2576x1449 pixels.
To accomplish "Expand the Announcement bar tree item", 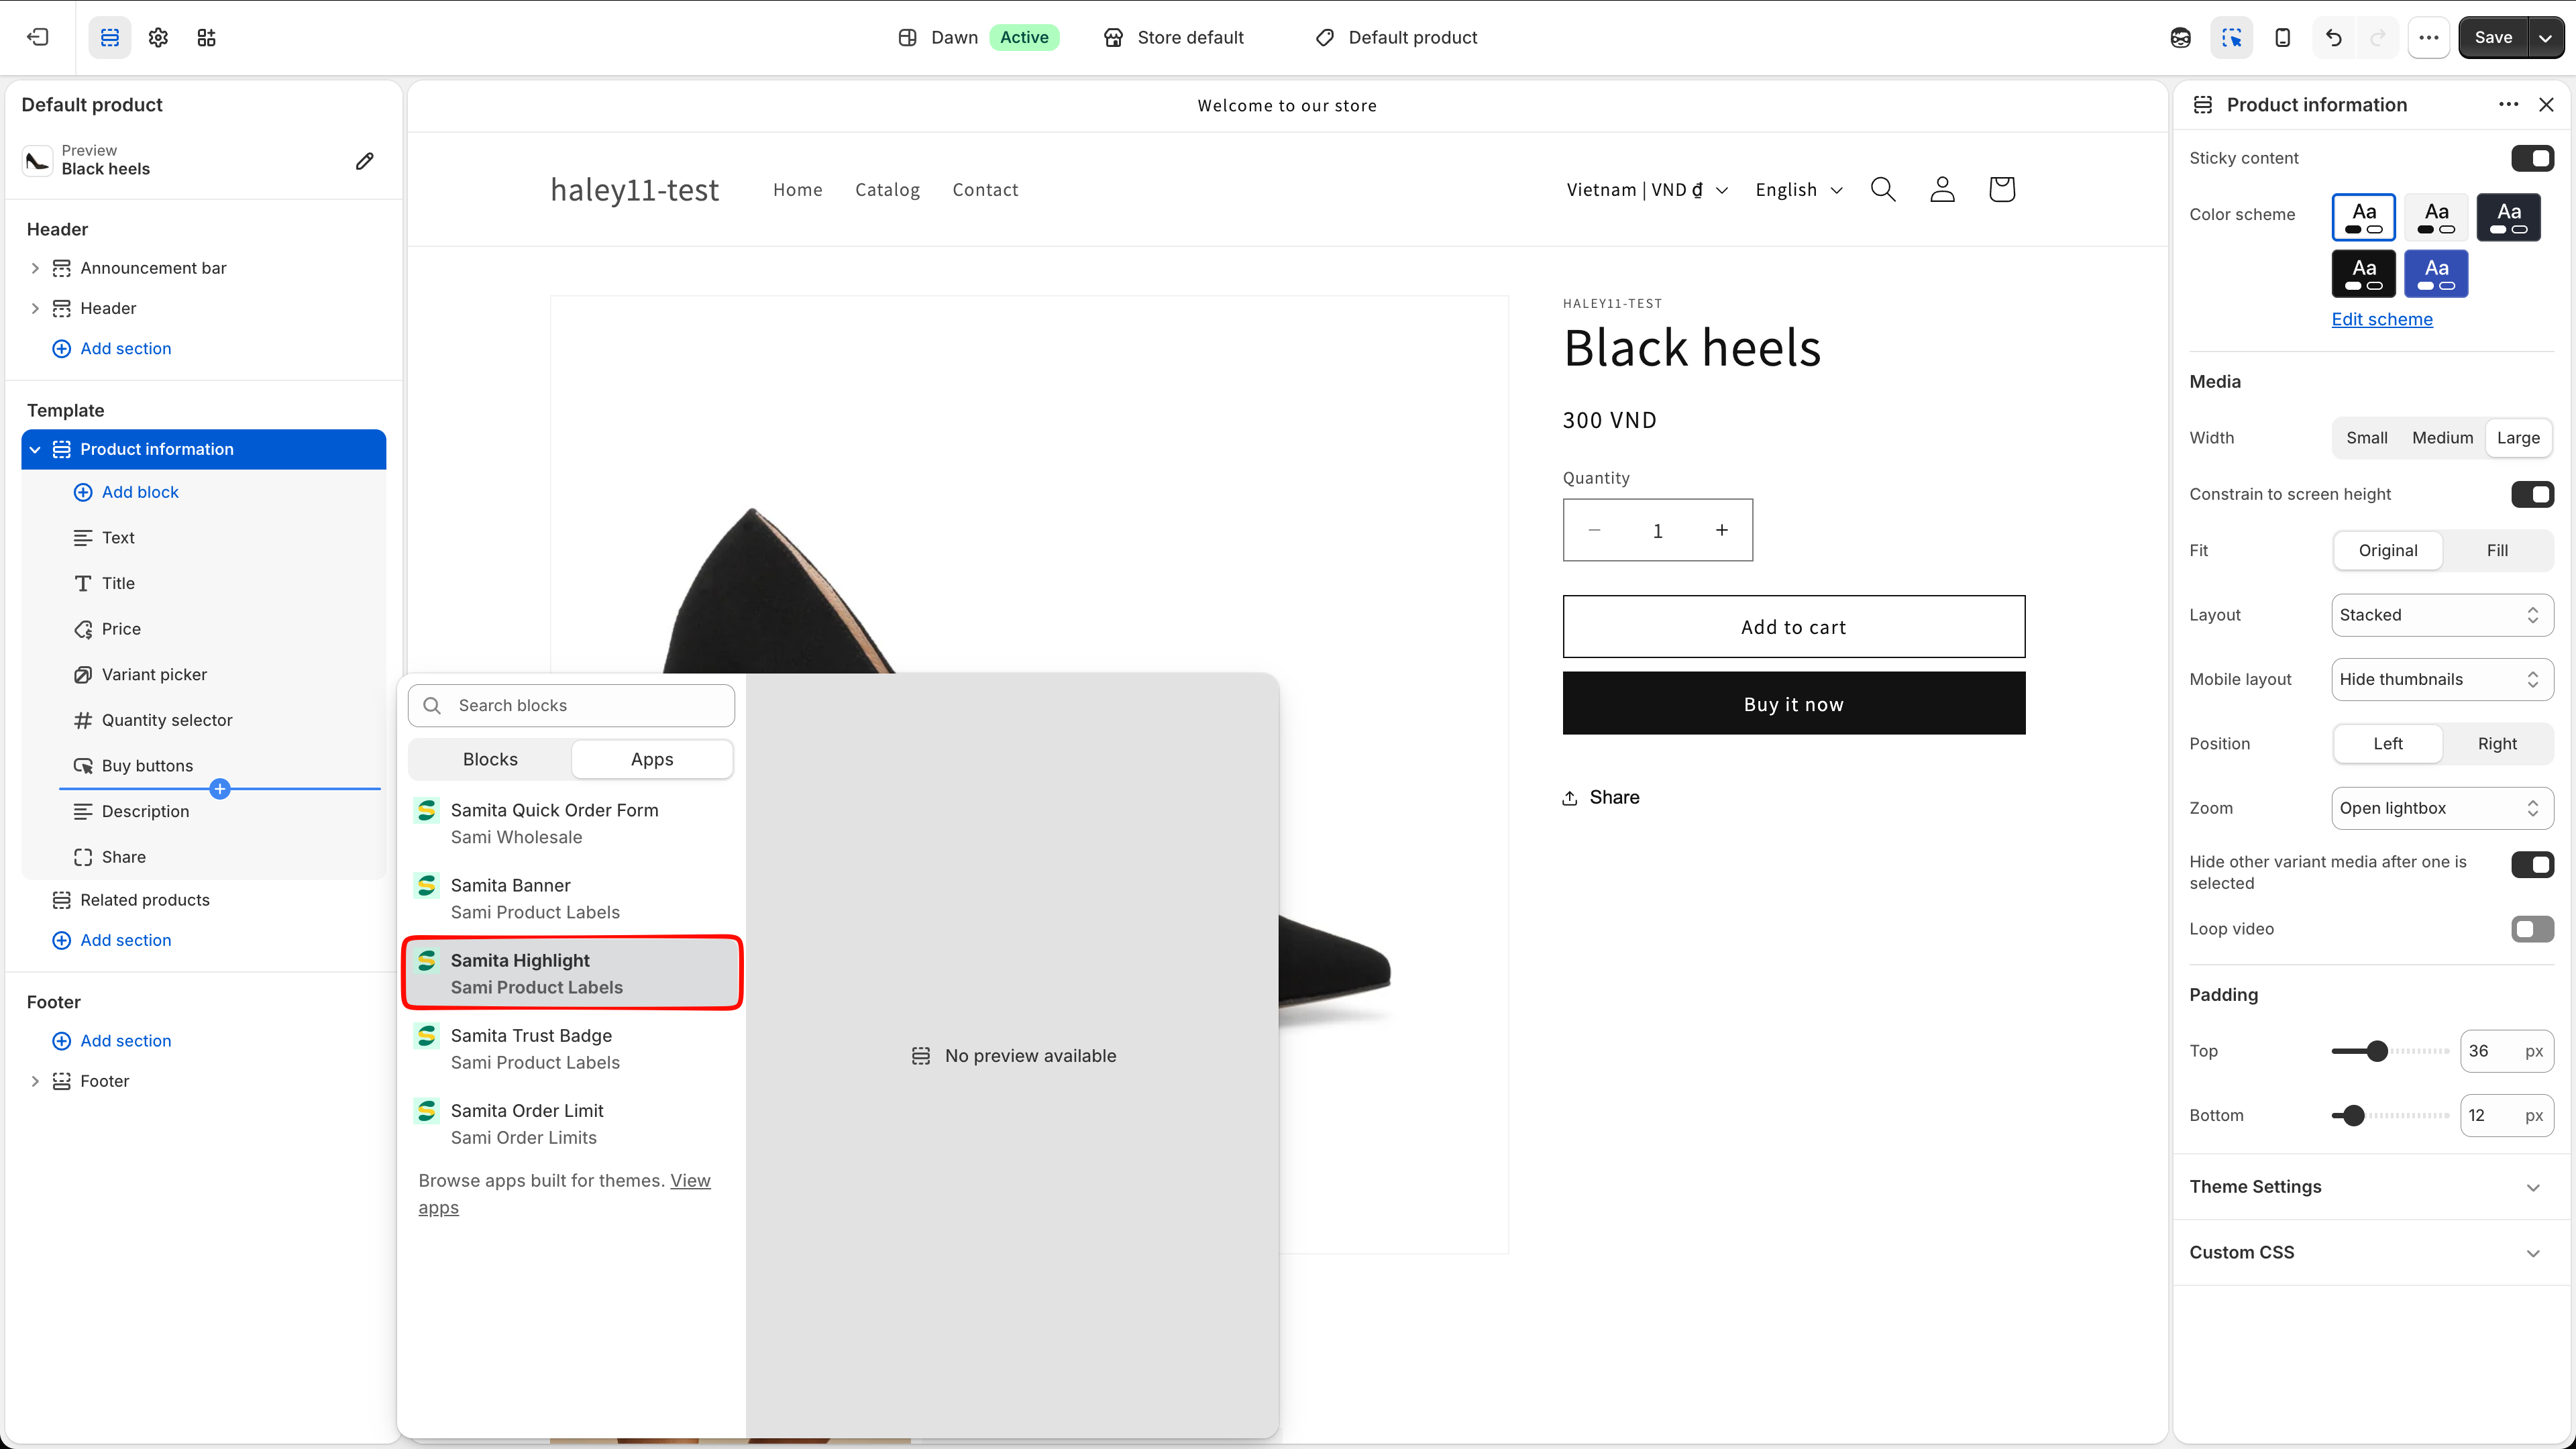I will pyautogui.click(x=35, y=268).
